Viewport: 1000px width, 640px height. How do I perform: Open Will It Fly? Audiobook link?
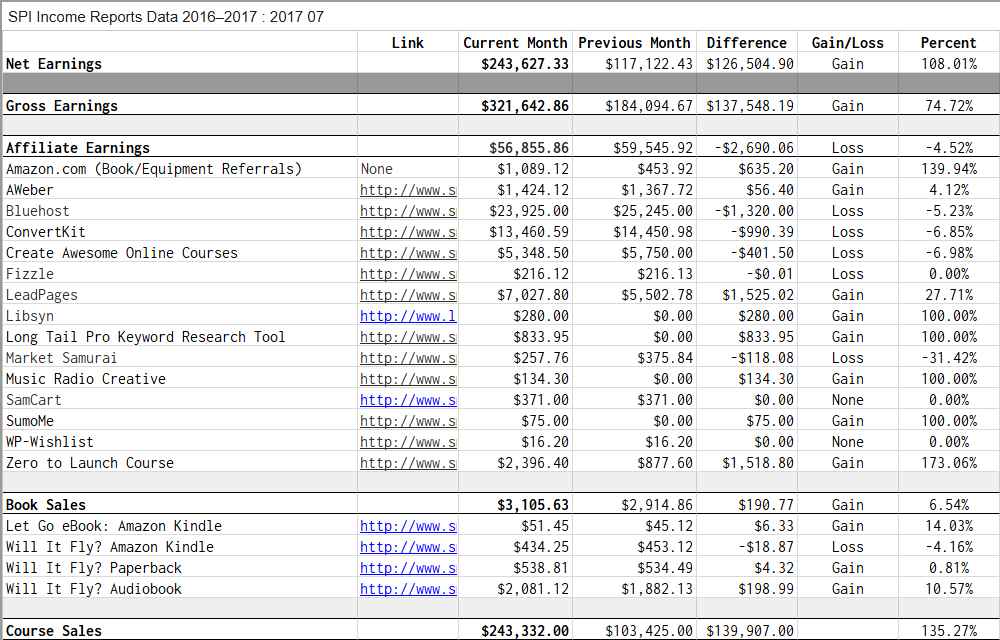[408, 590]
